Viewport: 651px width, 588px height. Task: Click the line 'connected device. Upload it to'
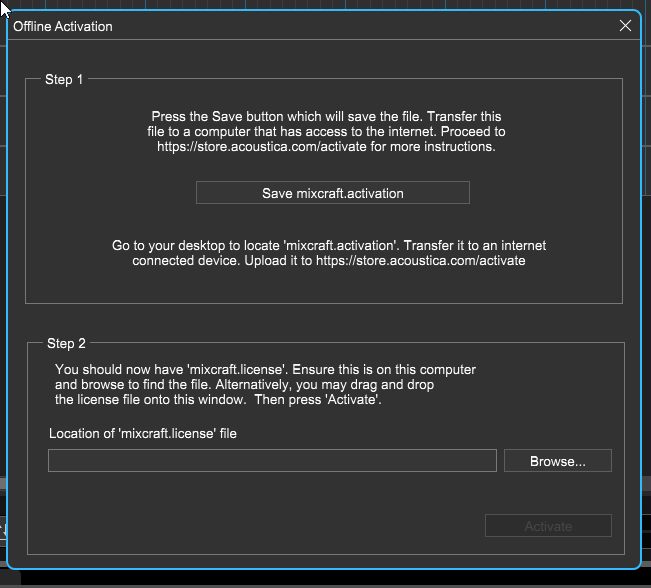click(x=329, y=261)
